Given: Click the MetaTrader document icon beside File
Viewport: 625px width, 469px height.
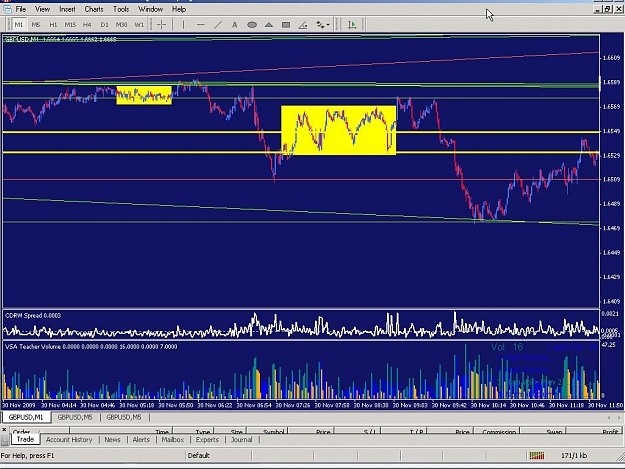Looking at the screenshot, I should (7, 9).
